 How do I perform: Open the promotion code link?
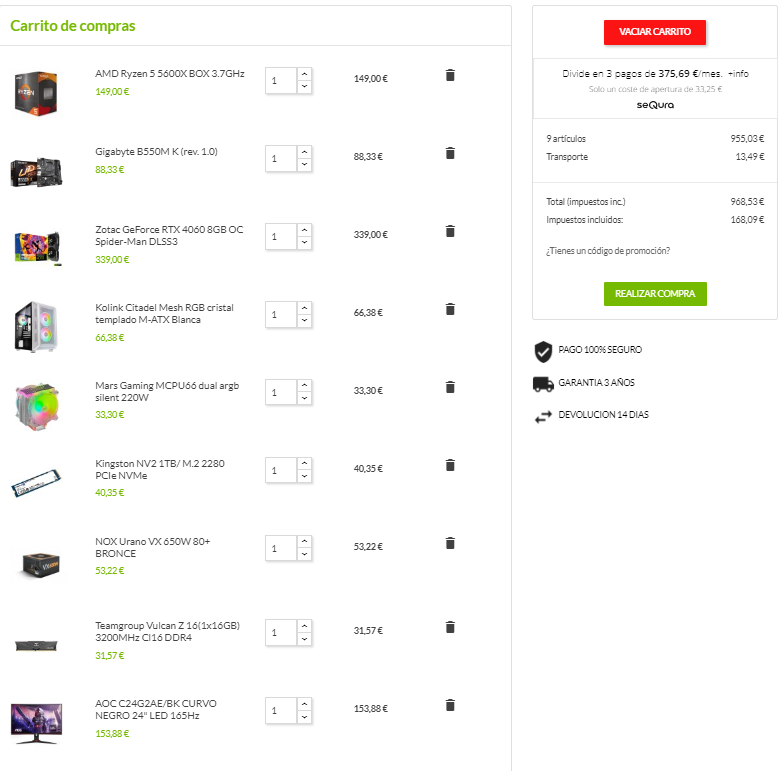[608, 251]
